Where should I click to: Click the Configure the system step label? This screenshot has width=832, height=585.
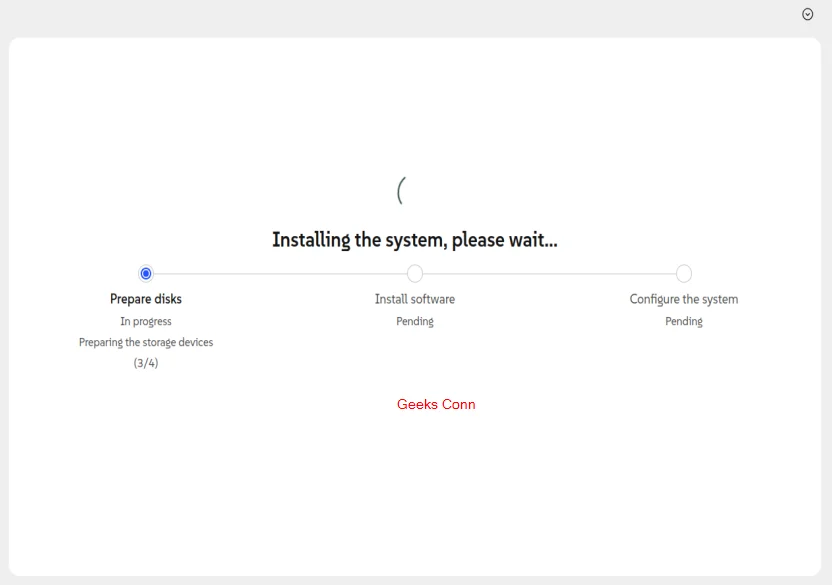click(x=684, y=298)
